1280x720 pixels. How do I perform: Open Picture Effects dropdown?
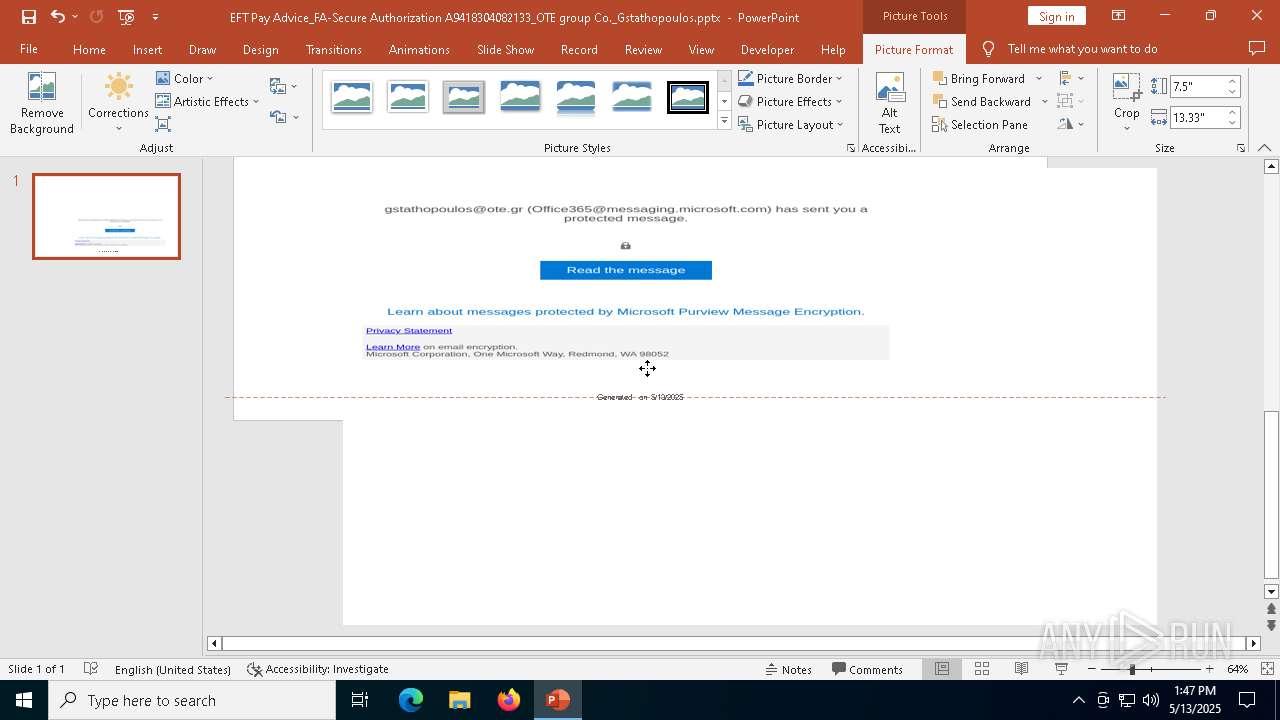point(790,101)
